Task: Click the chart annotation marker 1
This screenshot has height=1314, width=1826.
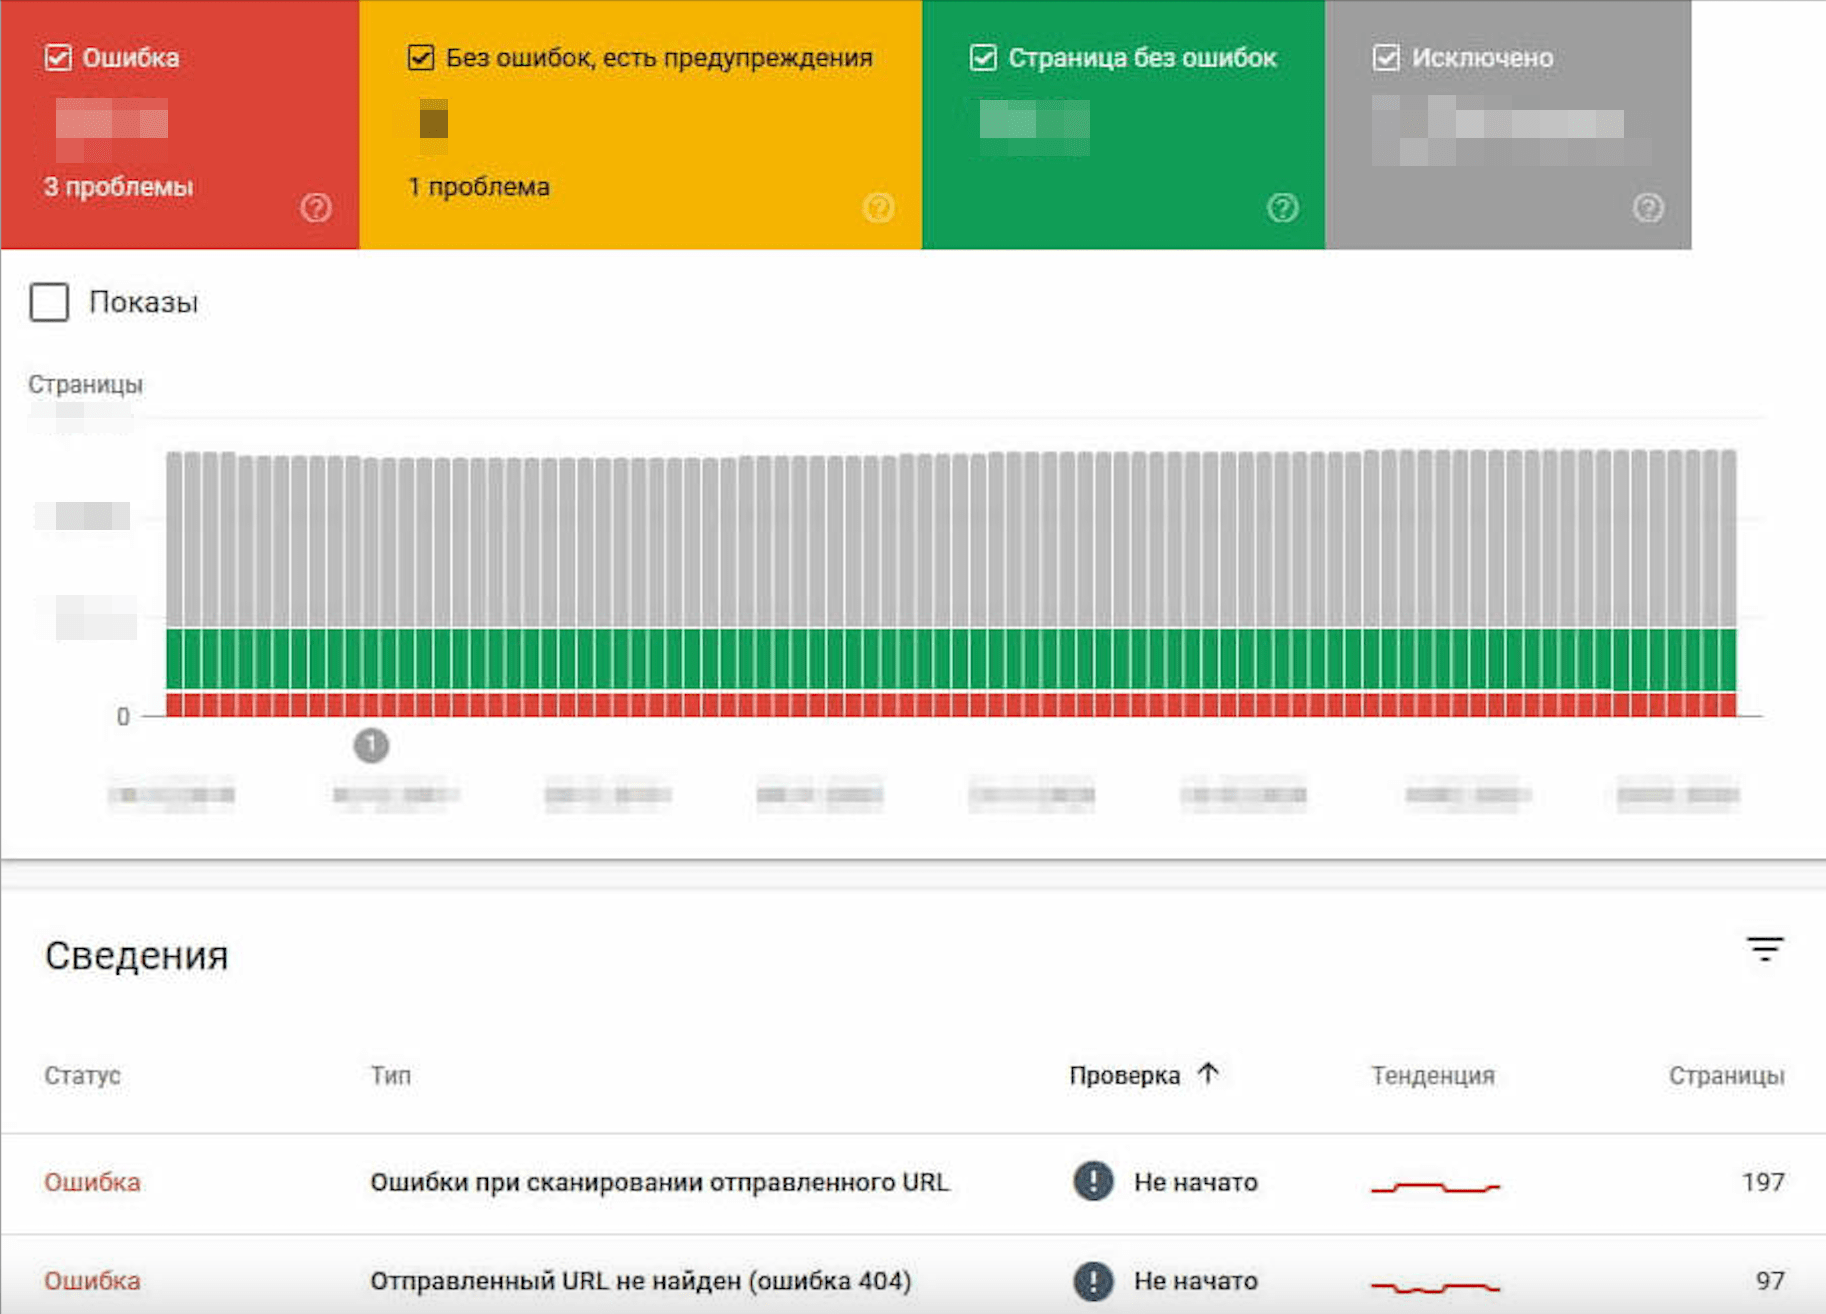Action: click(371, 745)
